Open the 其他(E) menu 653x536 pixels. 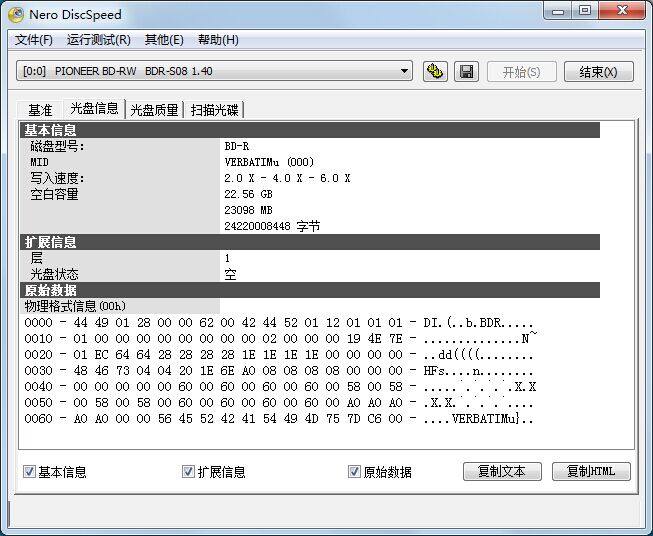[164, 40]
